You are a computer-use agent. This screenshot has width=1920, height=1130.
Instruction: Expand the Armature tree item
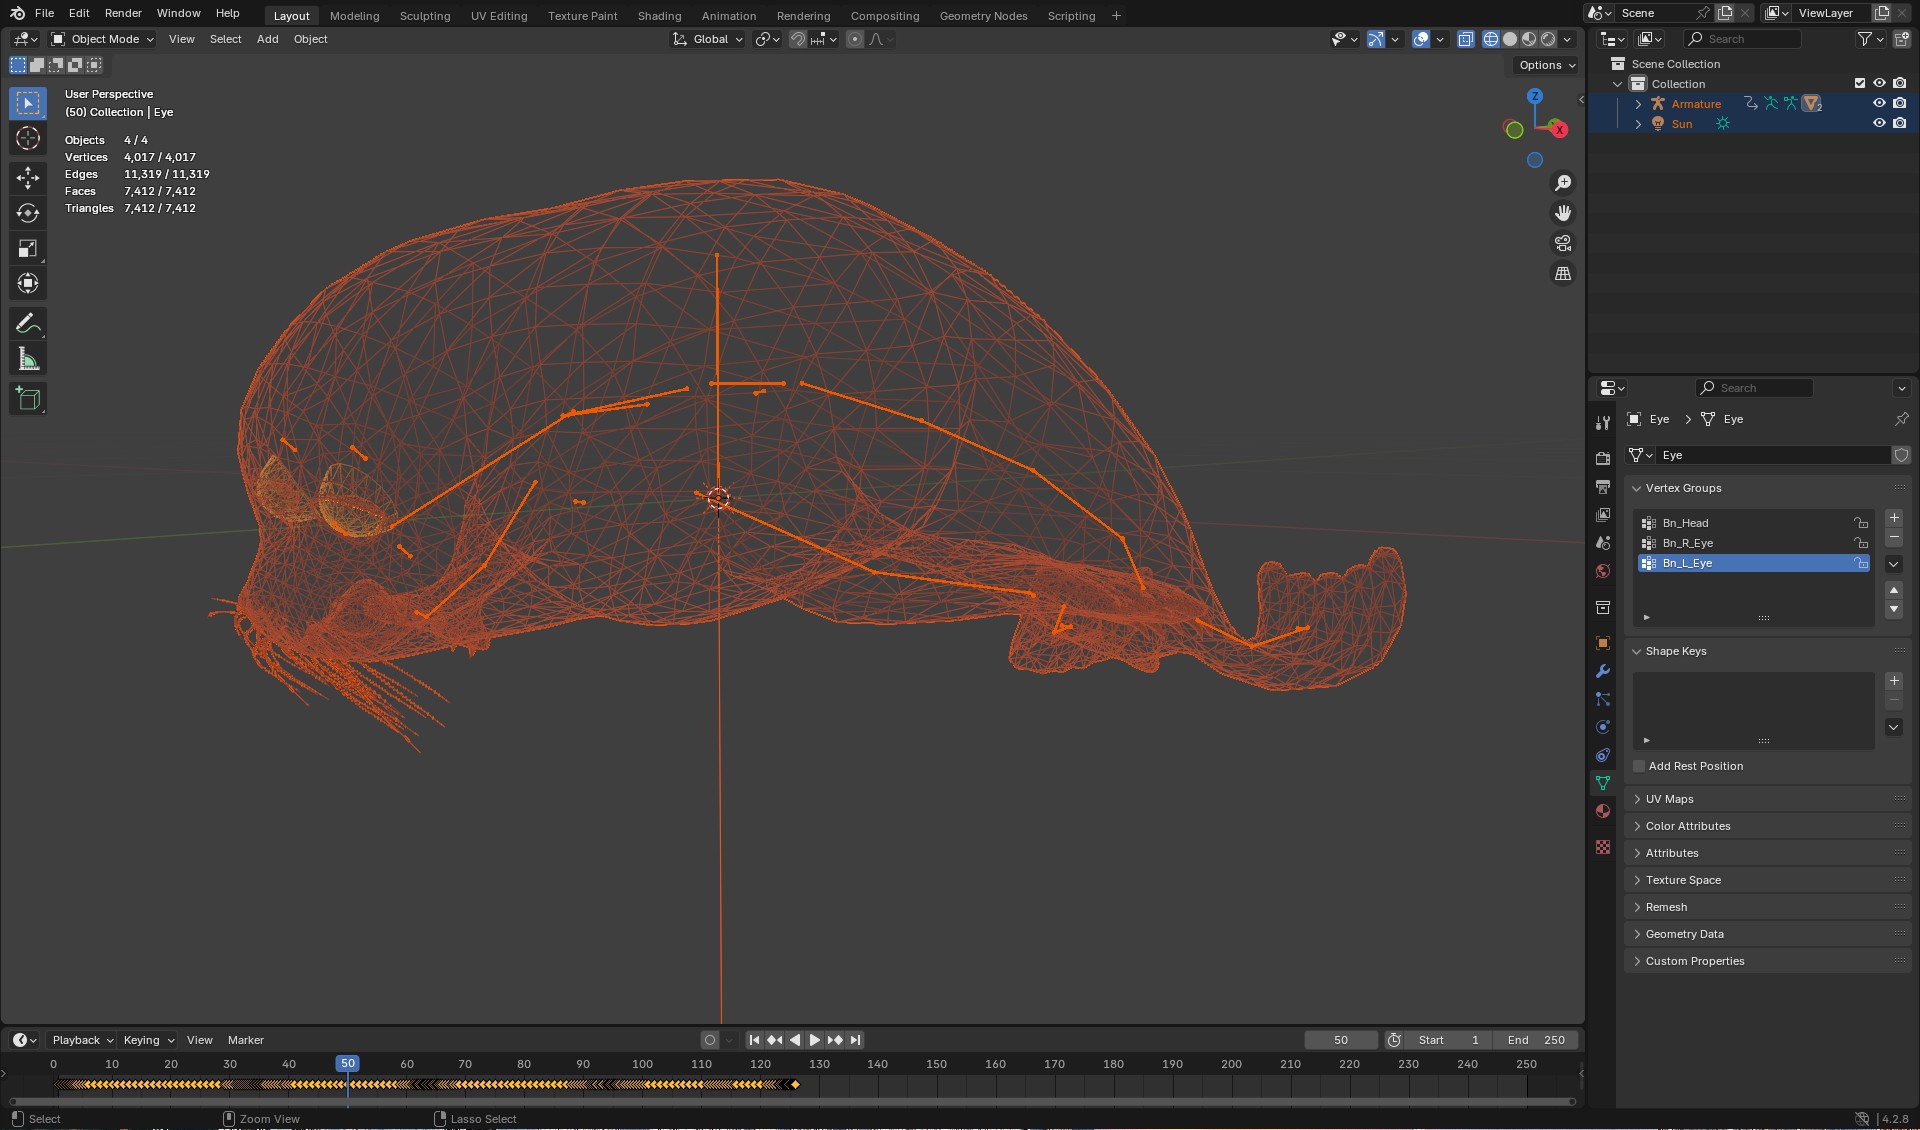(1638, 104)
